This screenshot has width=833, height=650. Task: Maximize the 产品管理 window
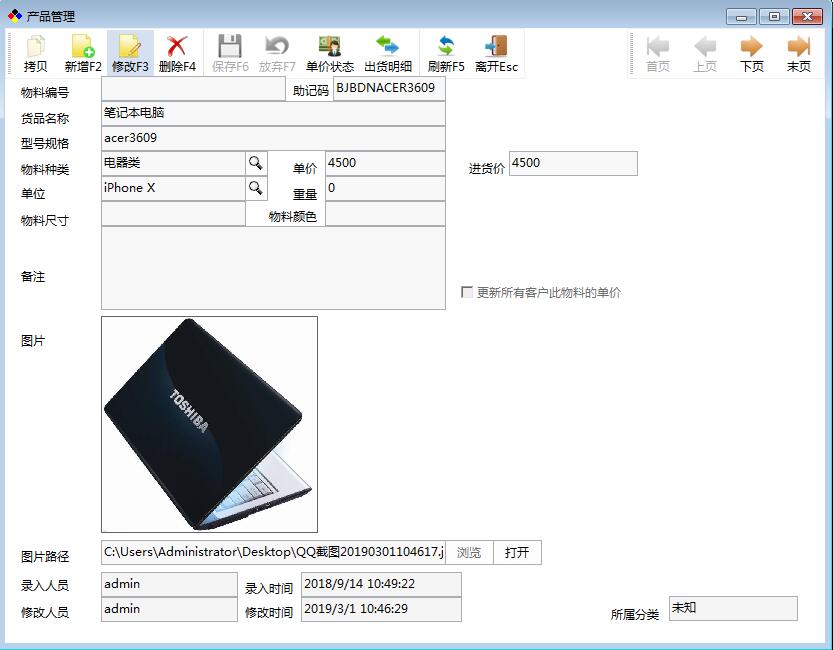[x=774, y=17]
